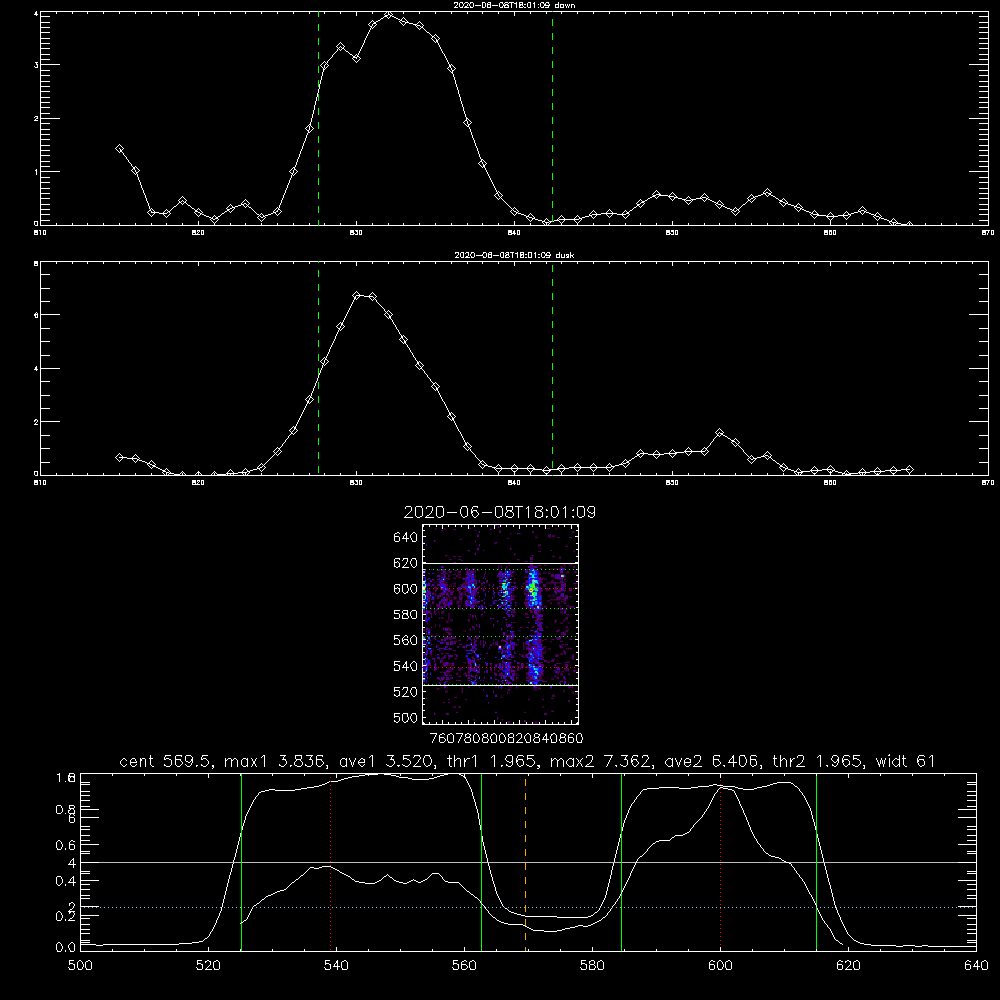
Task: Open the purple spectrogram image thumbnail
Action: click(501, 624)
